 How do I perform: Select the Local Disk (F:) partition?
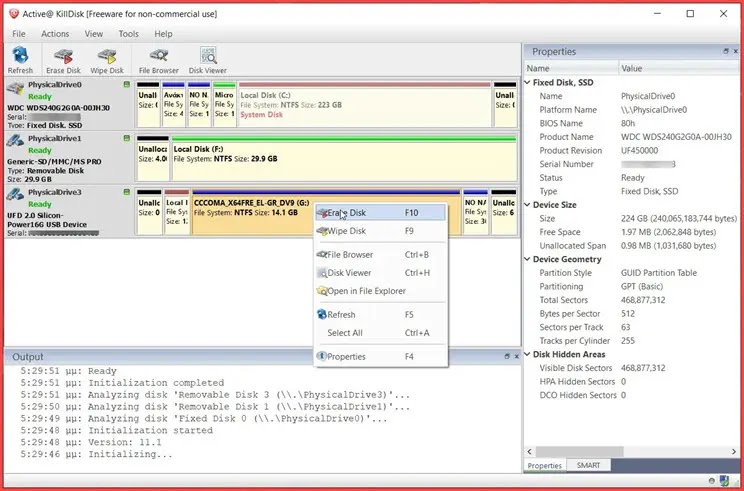pyautogui.click(x=344, y=158)
